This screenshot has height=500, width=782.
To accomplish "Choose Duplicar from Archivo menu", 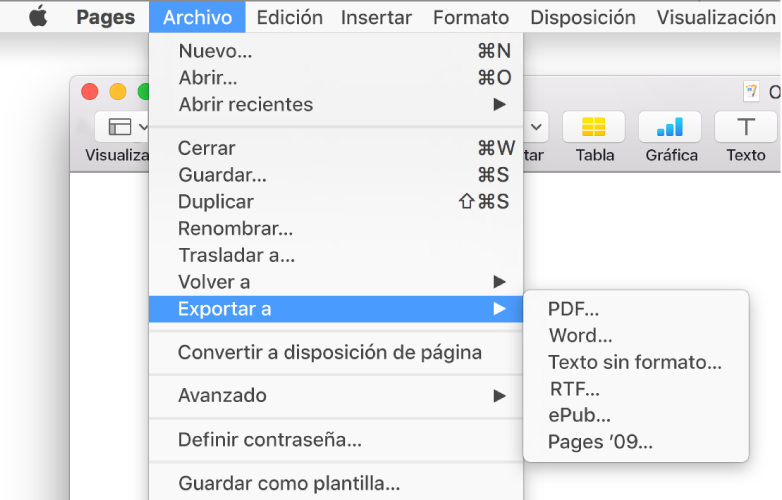I will (x=215, y=201).
